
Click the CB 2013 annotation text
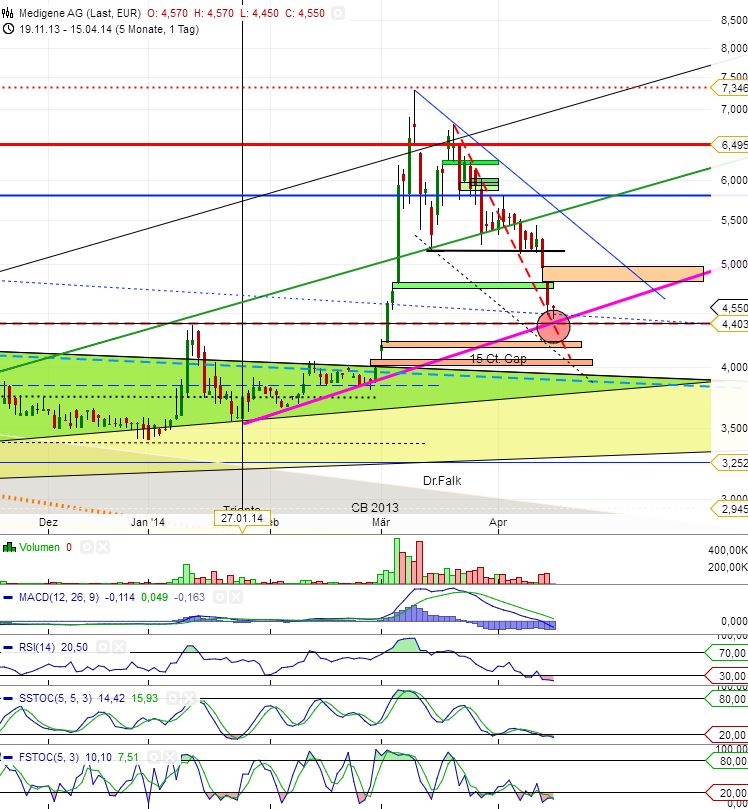pyautogui.click(x=375, y=508)
